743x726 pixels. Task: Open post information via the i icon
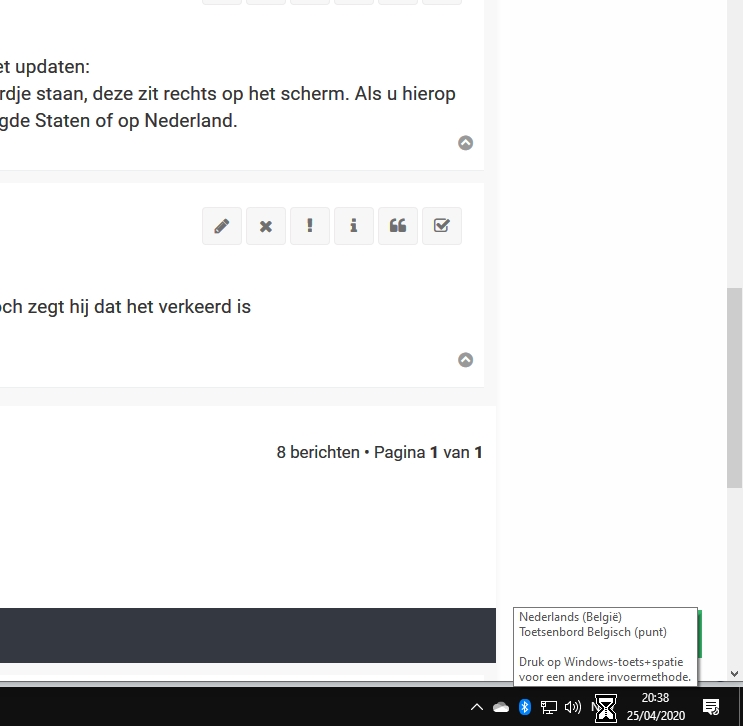tap(354, 226)
